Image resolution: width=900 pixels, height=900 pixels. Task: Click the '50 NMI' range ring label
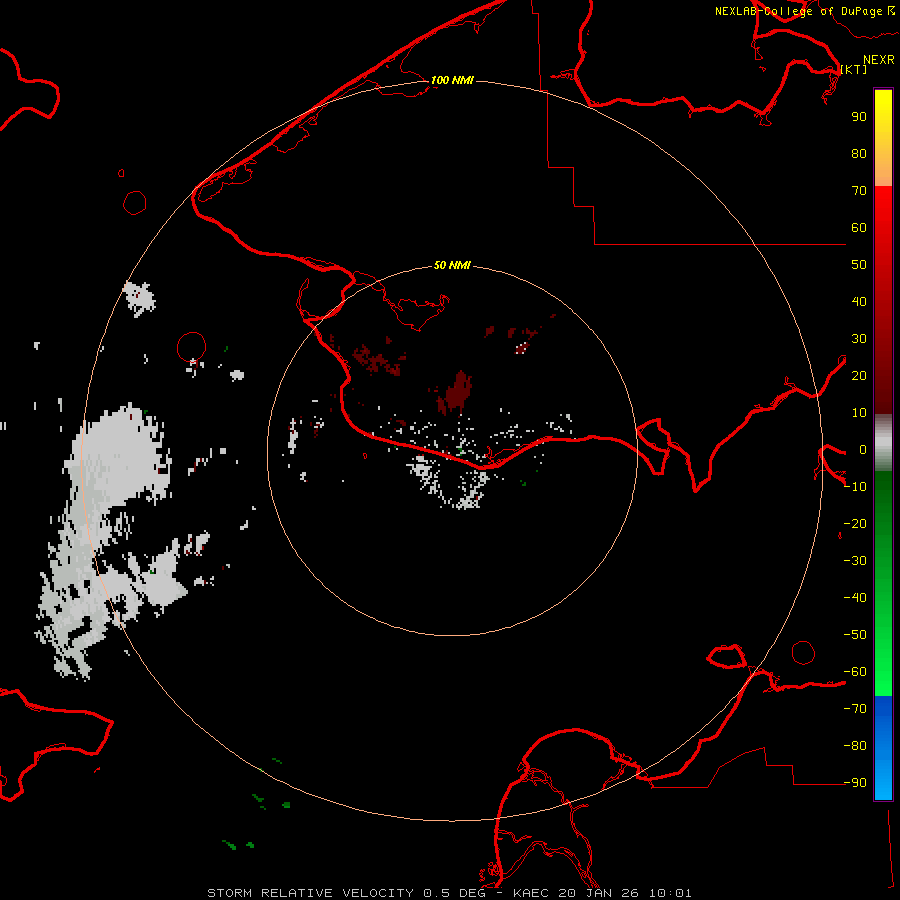point(452,265)
